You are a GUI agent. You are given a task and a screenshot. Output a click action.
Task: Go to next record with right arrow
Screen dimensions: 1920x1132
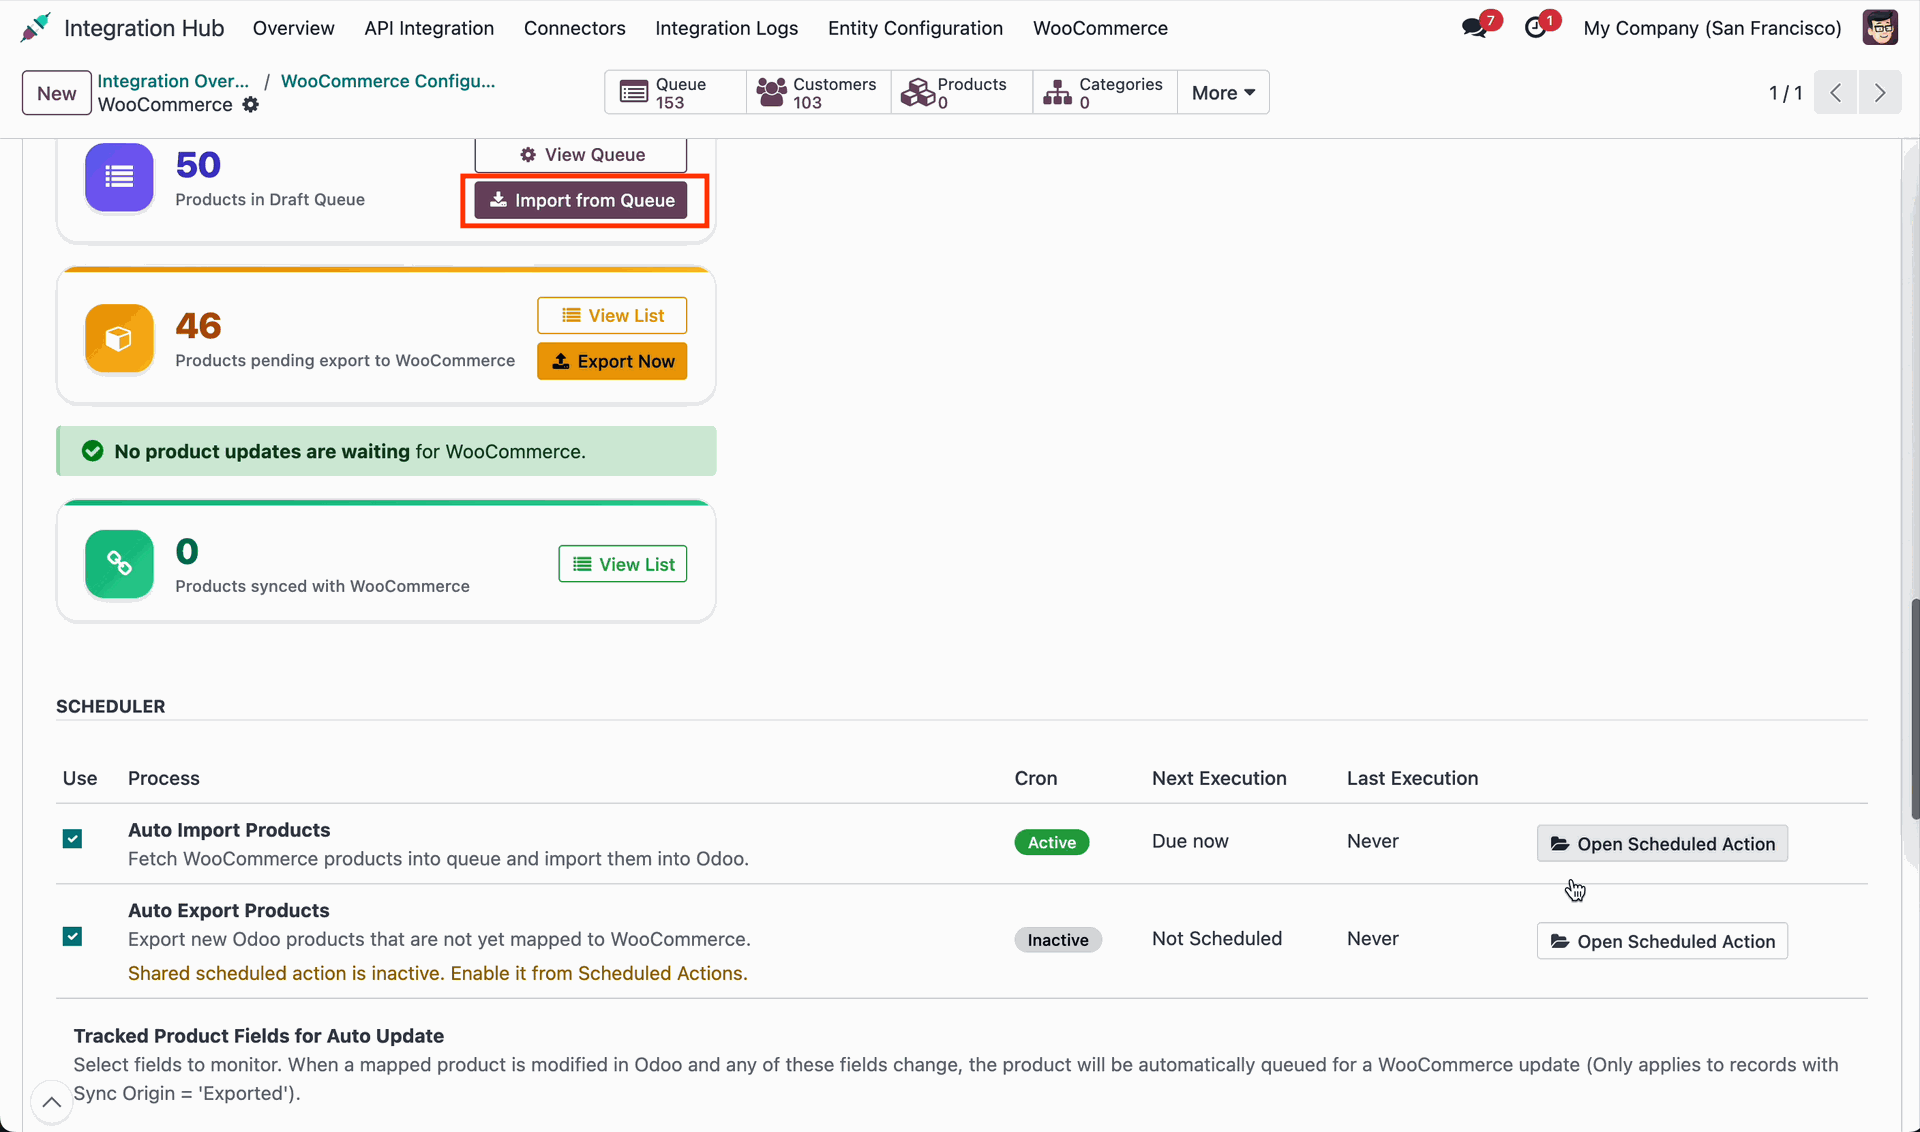click(1880, 93)
